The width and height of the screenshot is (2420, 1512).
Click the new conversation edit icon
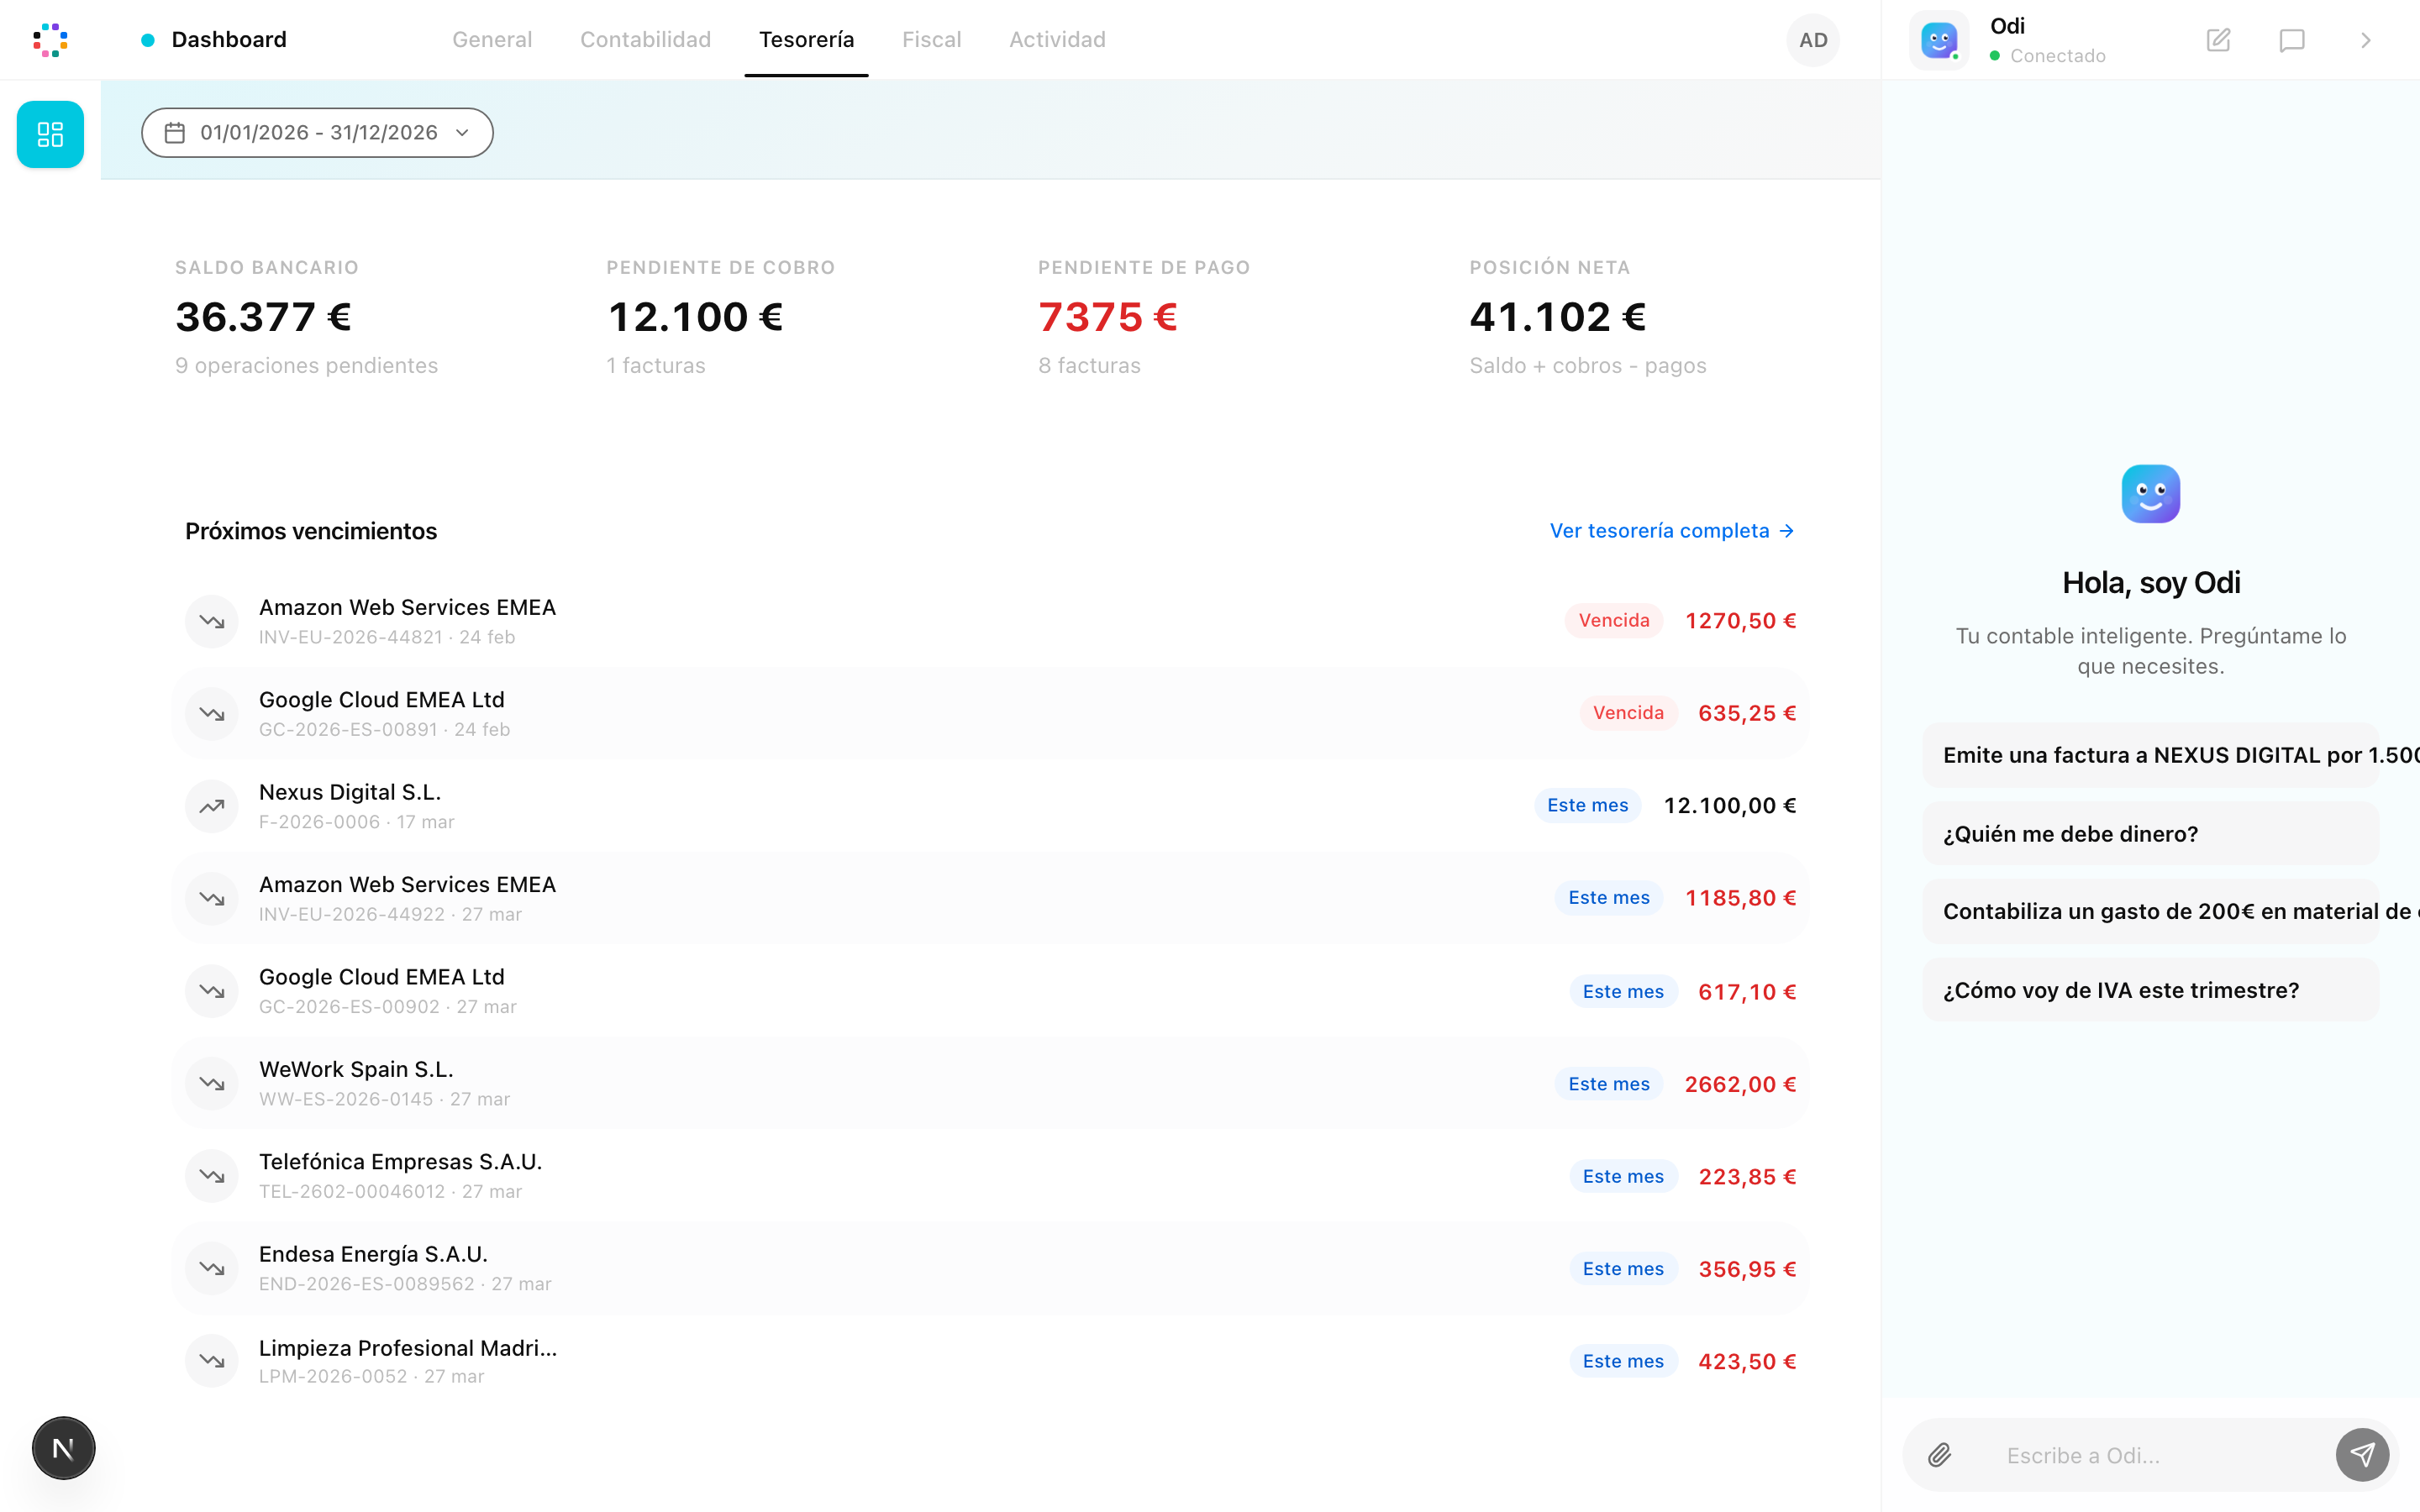(2218, 40)
